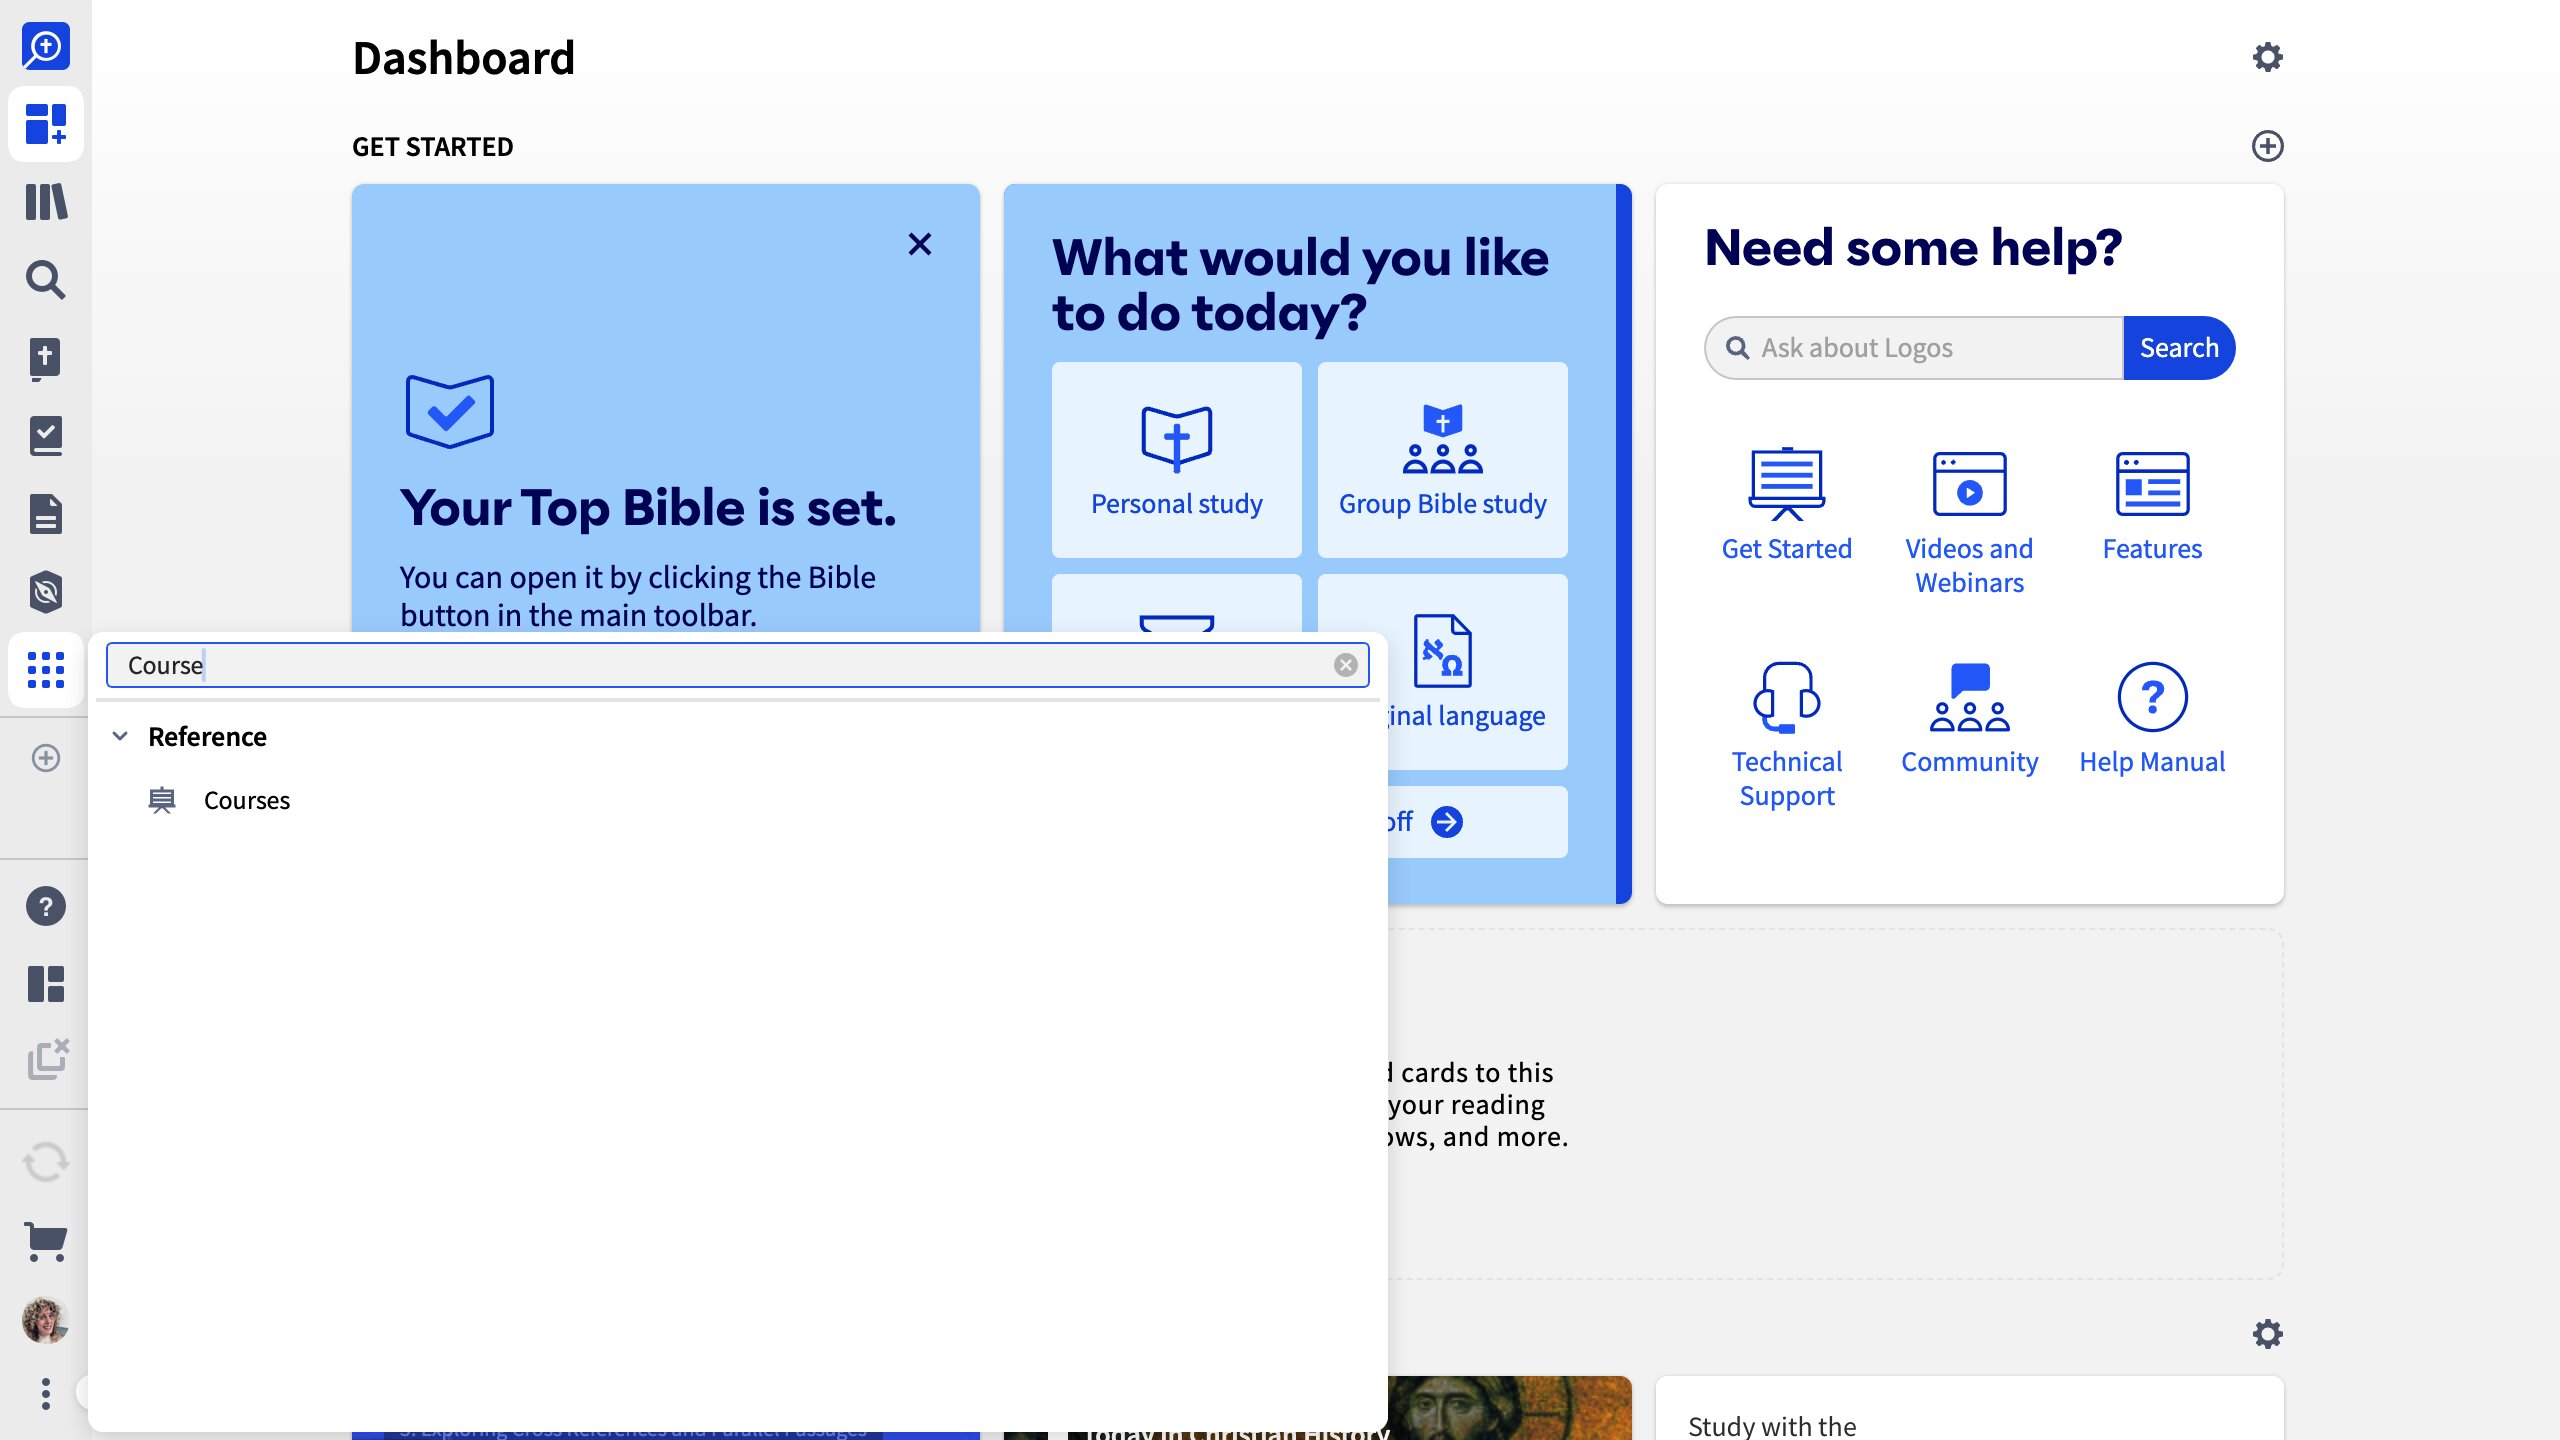Screen dimensions: 2560x1440
Task: Open the Christian History image card
Action: click(x=1510, y=1408)
